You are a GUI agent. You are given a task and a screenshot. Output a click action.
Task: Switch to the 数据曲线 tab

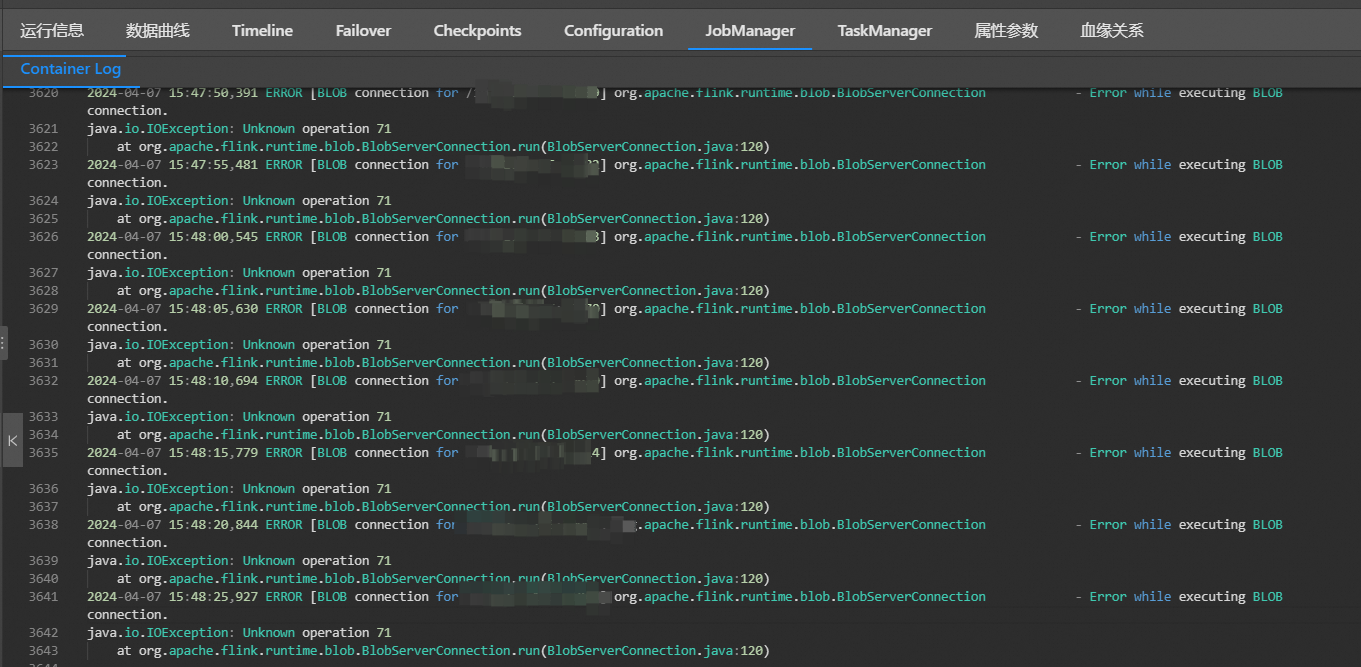click(x=158, y=30)
